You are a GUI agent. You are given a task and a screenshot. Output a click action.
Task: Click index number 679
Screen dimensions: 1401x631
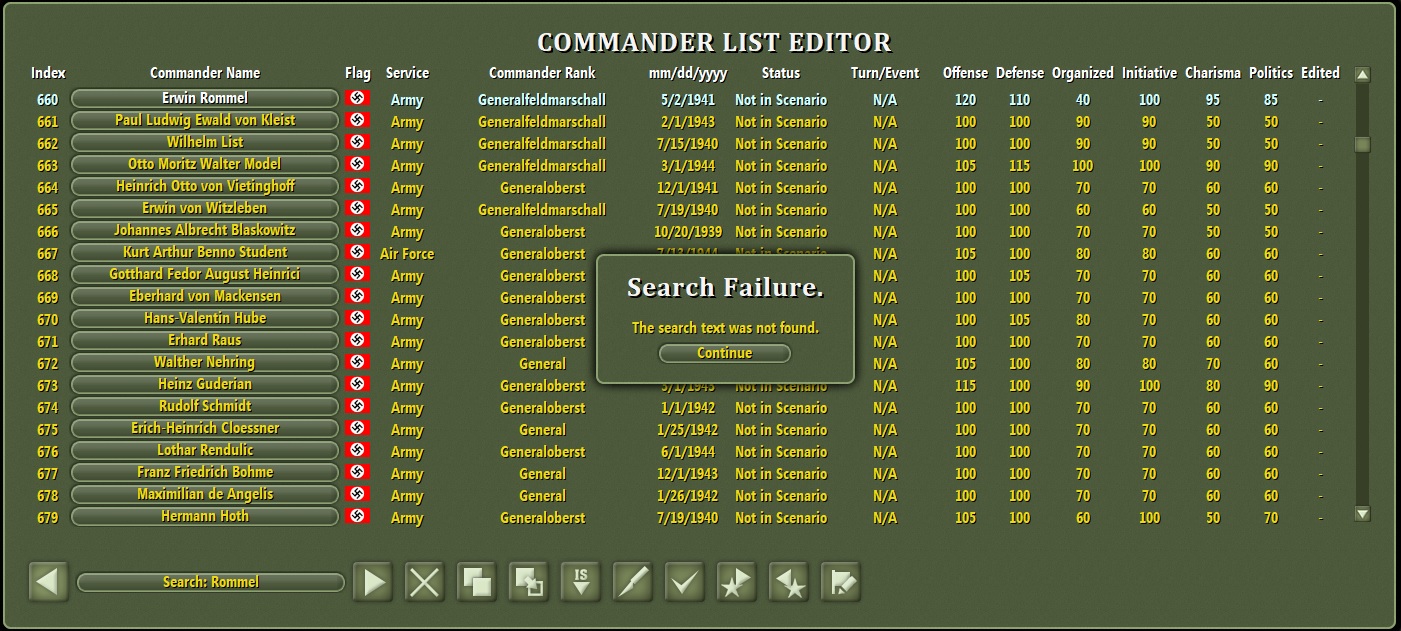48,518
